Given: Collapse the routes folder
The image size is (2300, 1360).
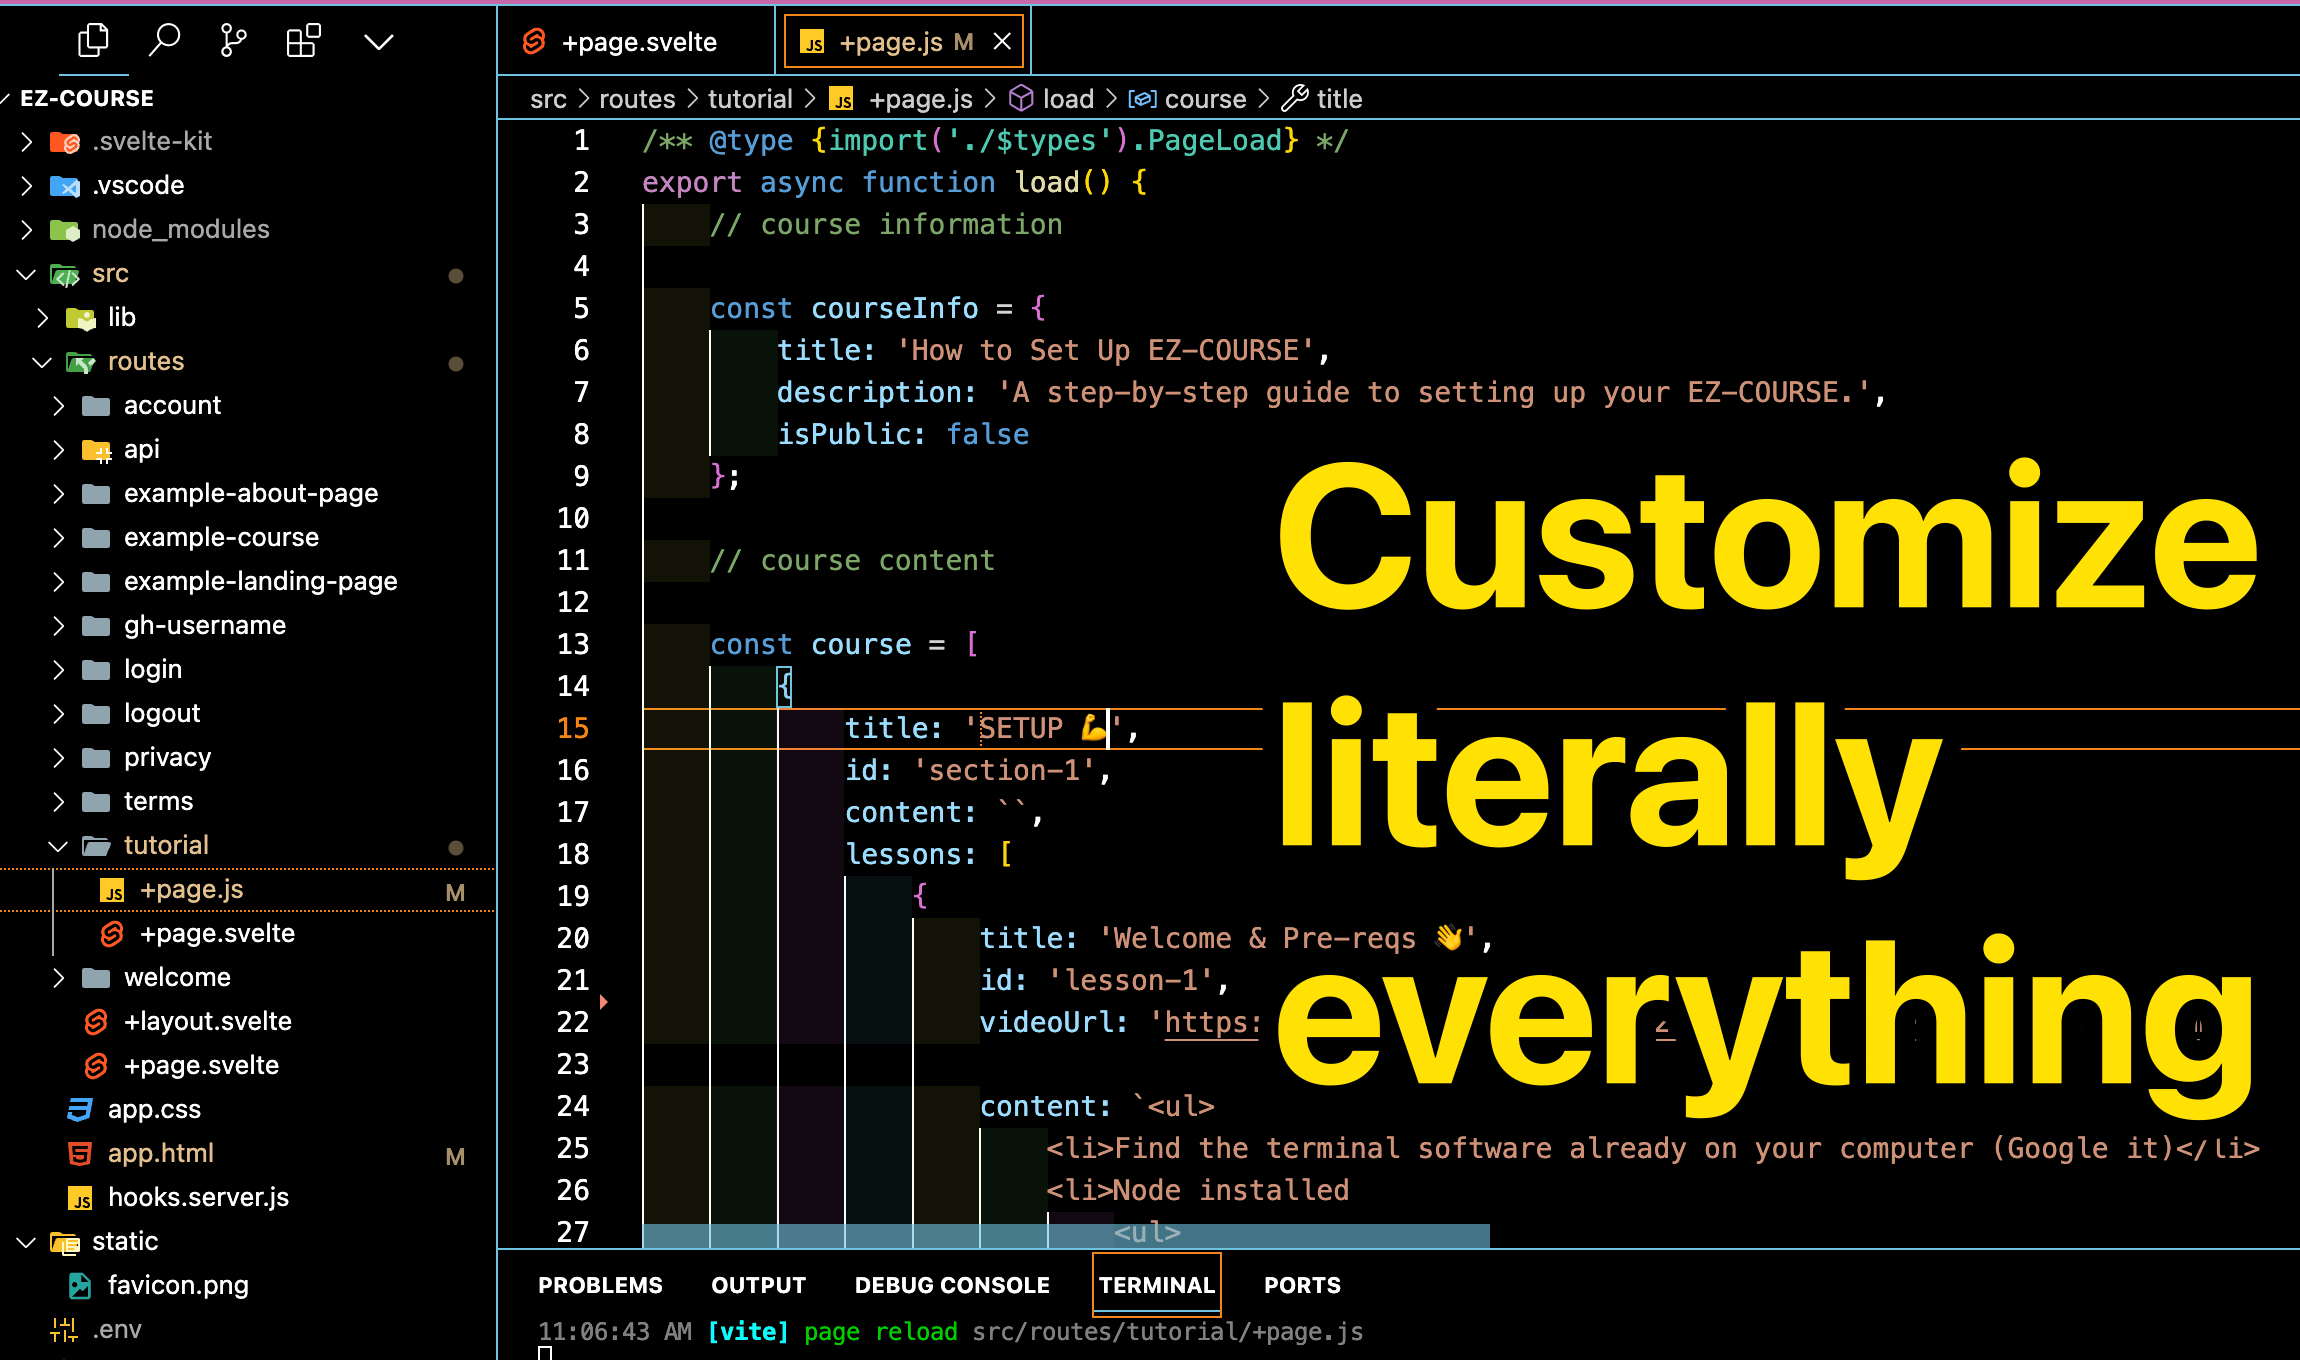Looking at the screenshot, I should [x=43, y=361].
